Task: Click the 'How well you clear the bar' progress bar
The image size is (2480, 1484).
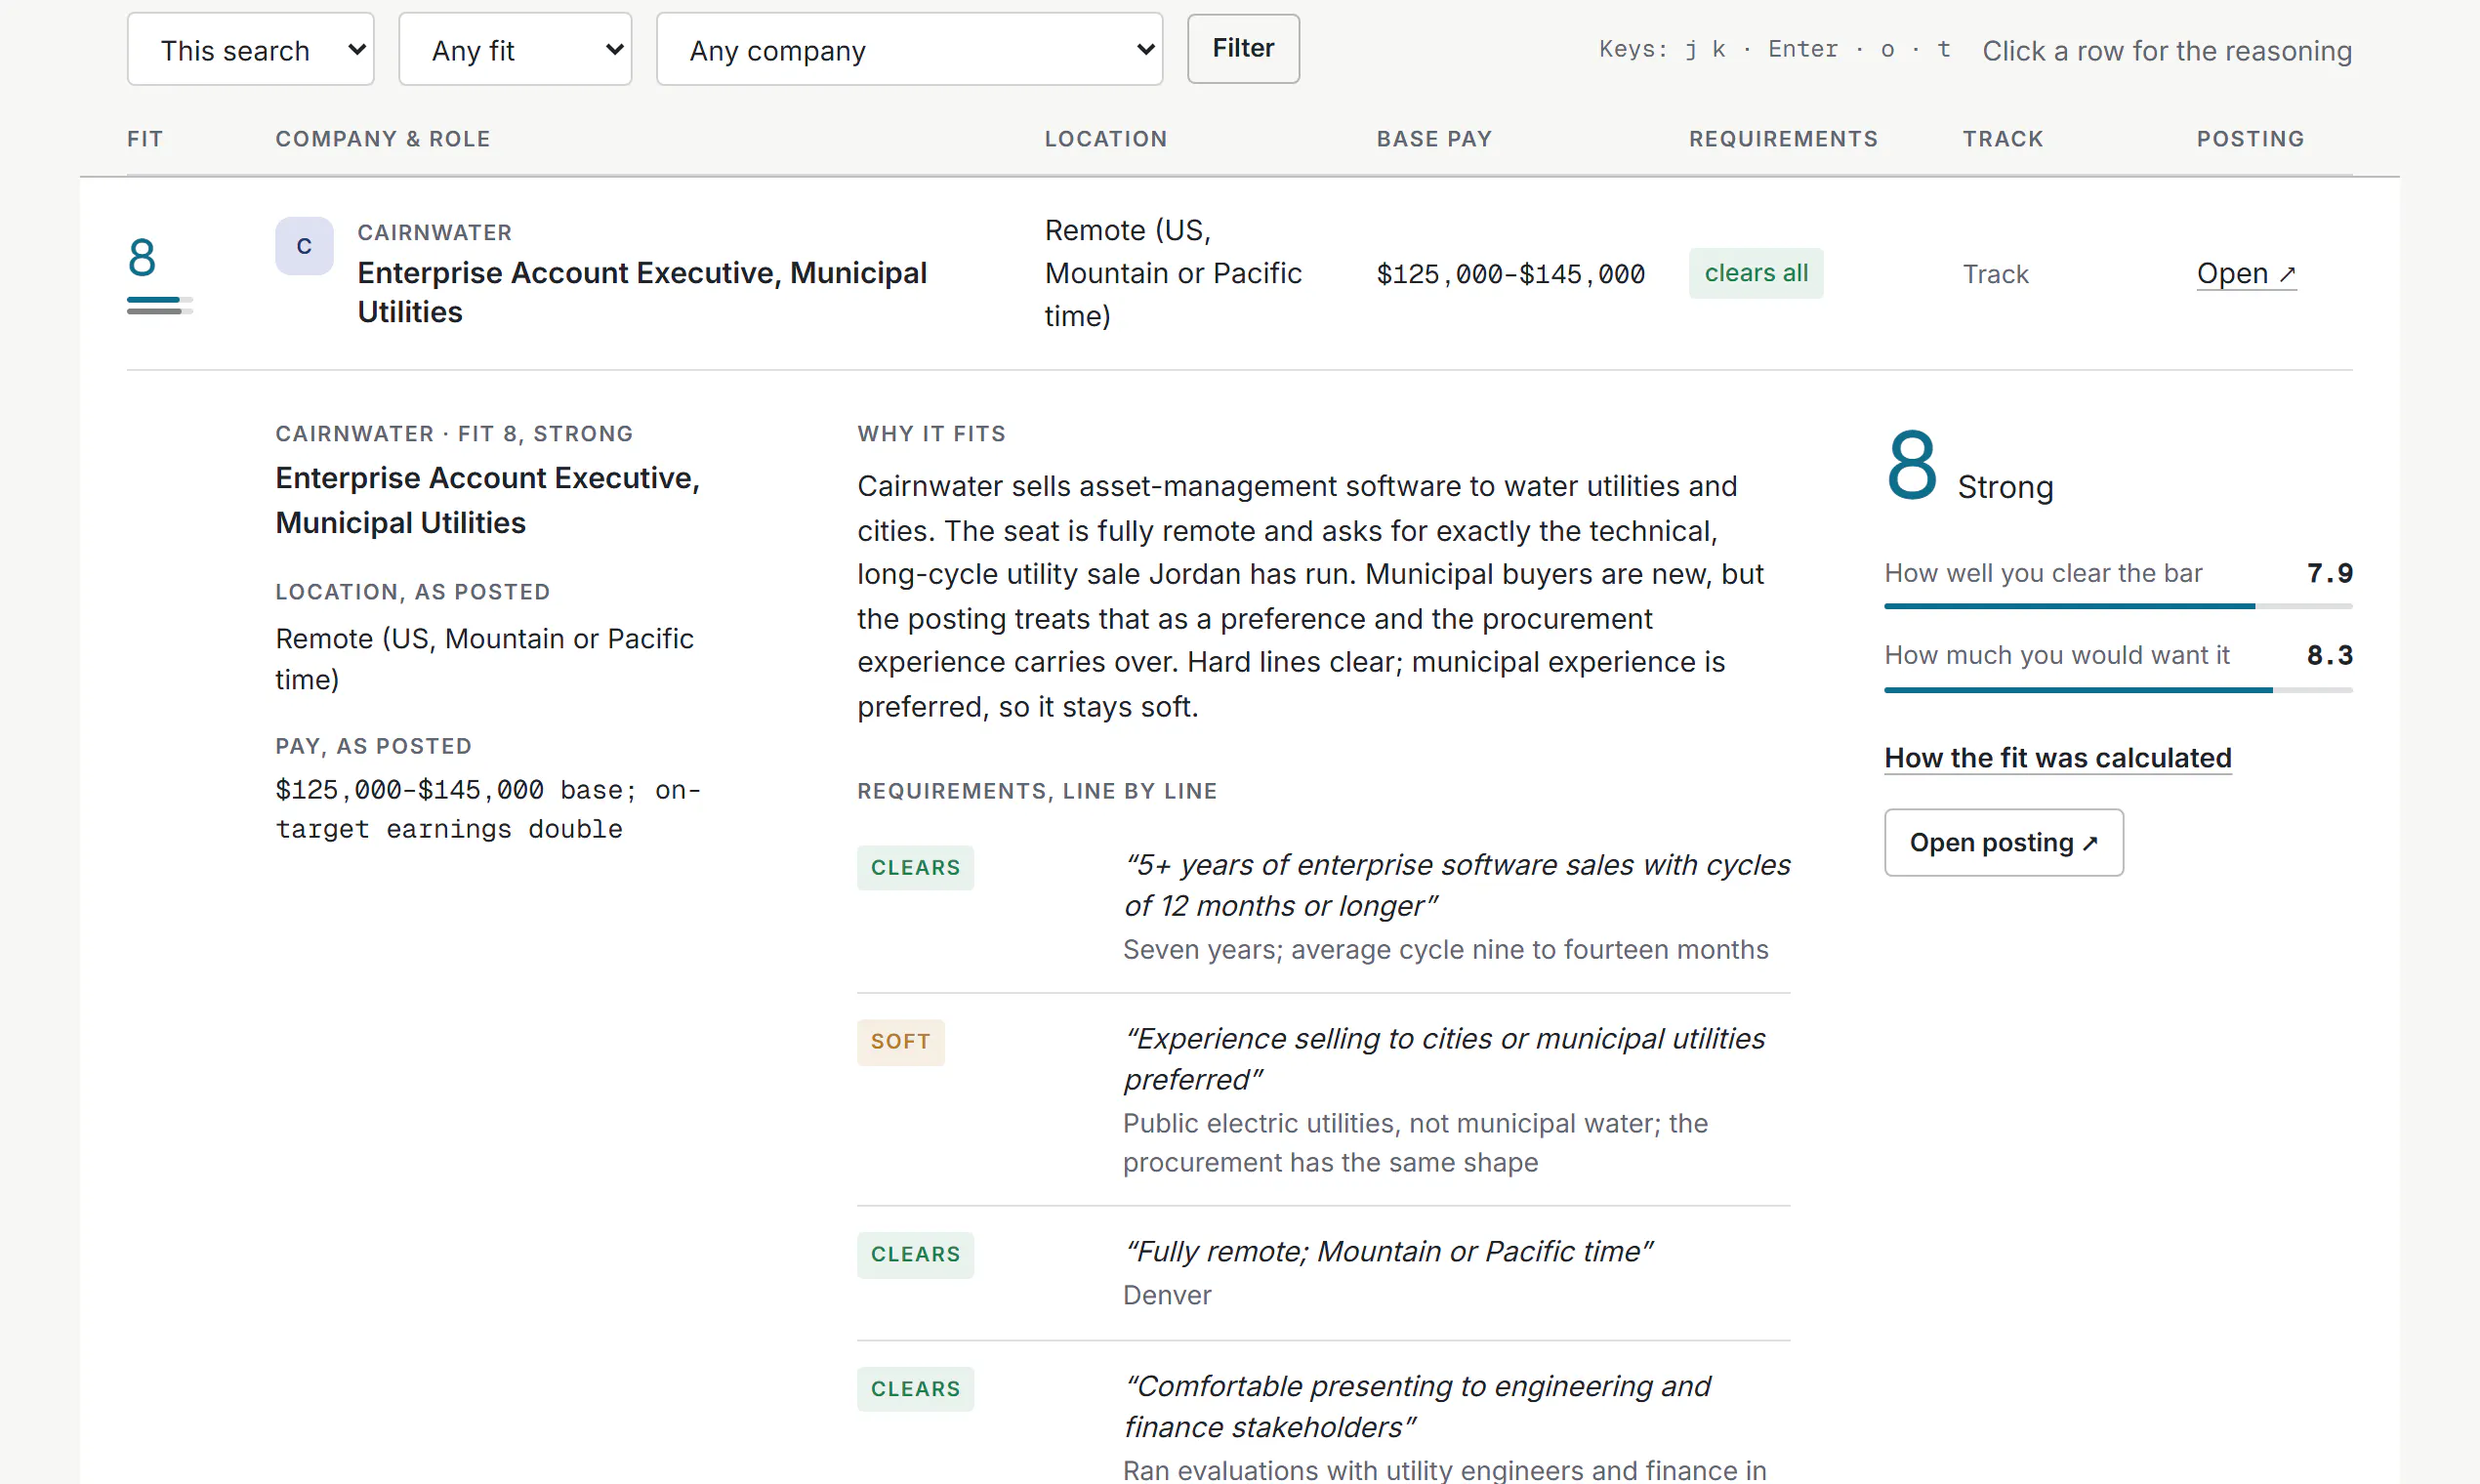Action: tap(2118, 606)
